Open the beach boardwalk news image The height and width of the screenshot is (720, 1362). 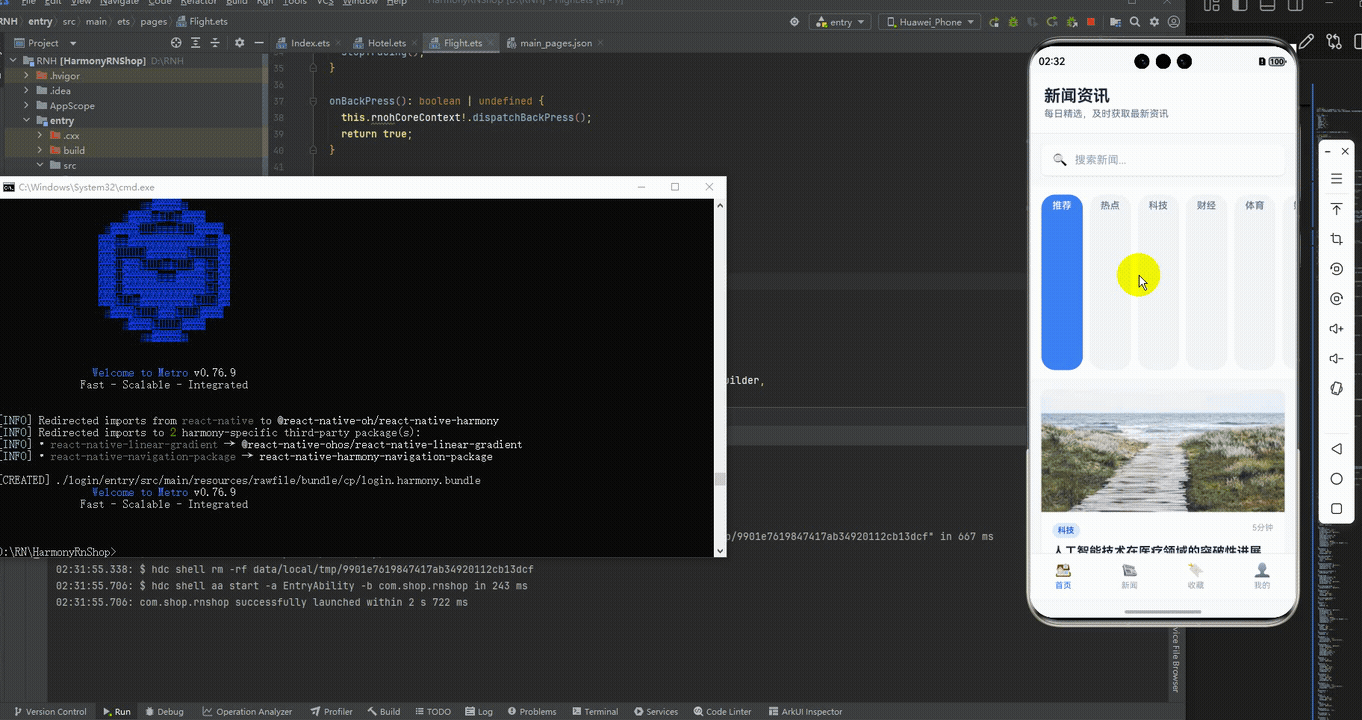point(1163,451)
